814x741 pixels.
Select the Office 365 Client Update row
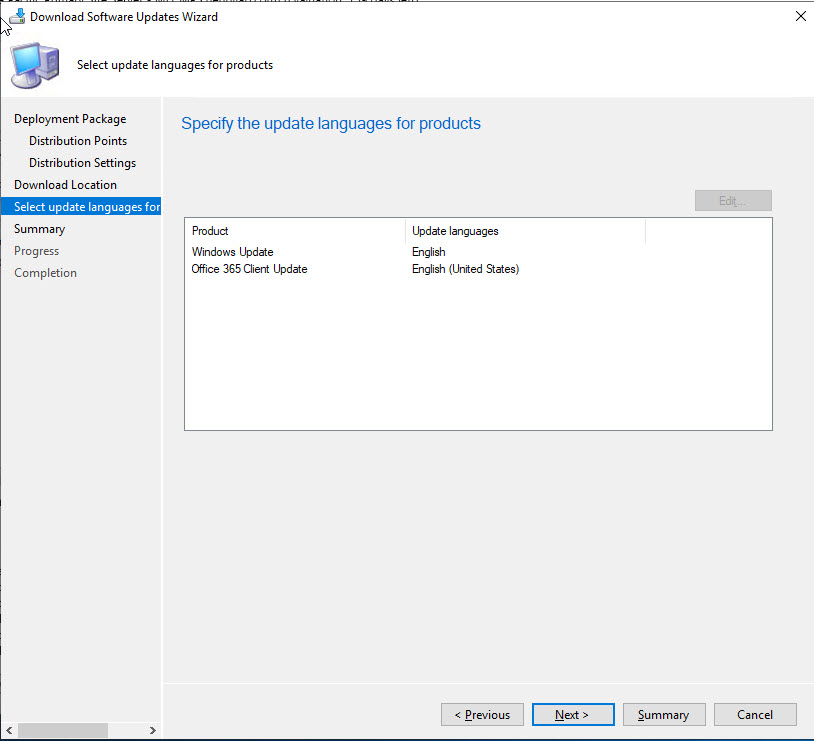tap(249, 269)
